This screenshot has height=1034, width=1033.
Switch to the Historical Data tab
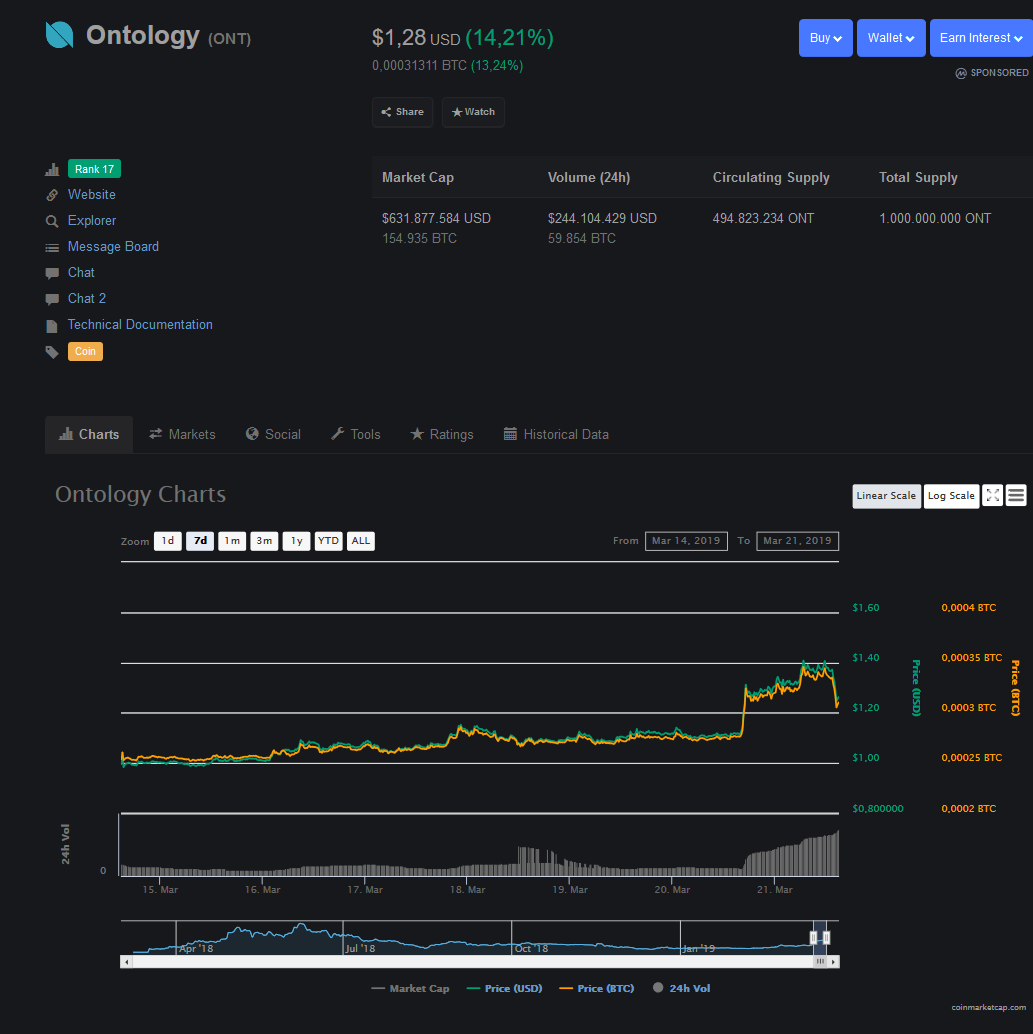tap(556, 435)
